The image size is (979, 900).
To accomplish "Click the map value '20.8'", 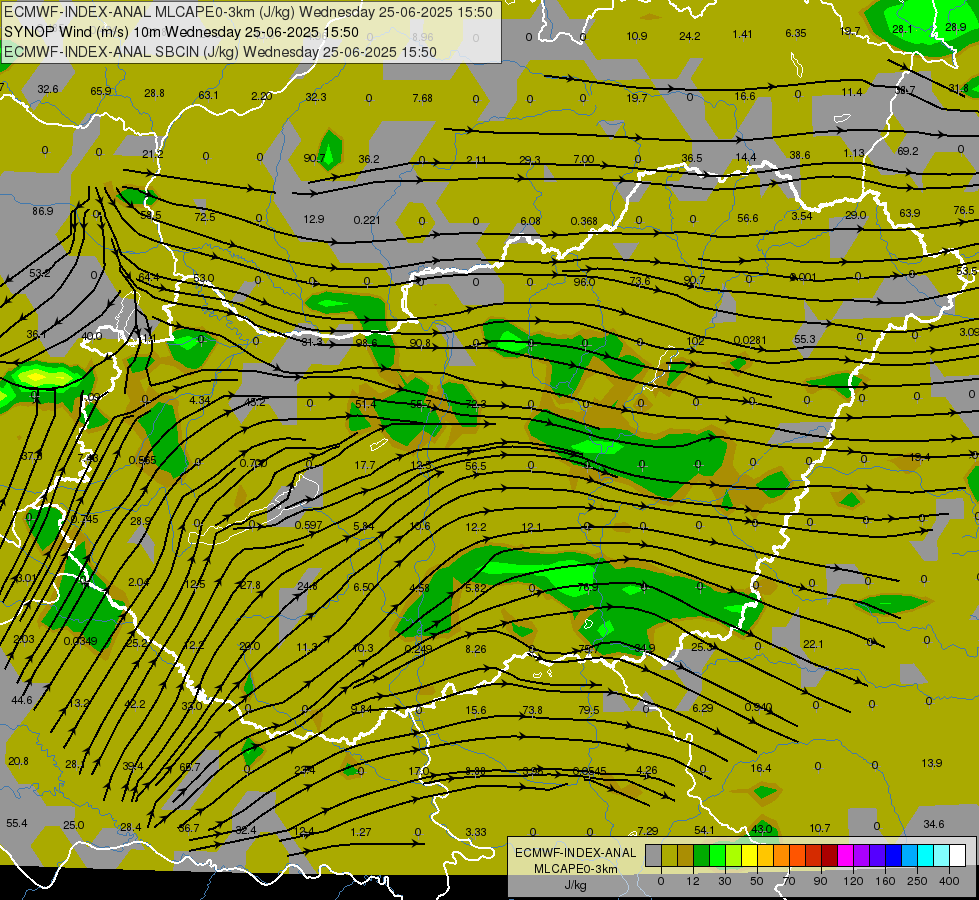I will (18, 761).
